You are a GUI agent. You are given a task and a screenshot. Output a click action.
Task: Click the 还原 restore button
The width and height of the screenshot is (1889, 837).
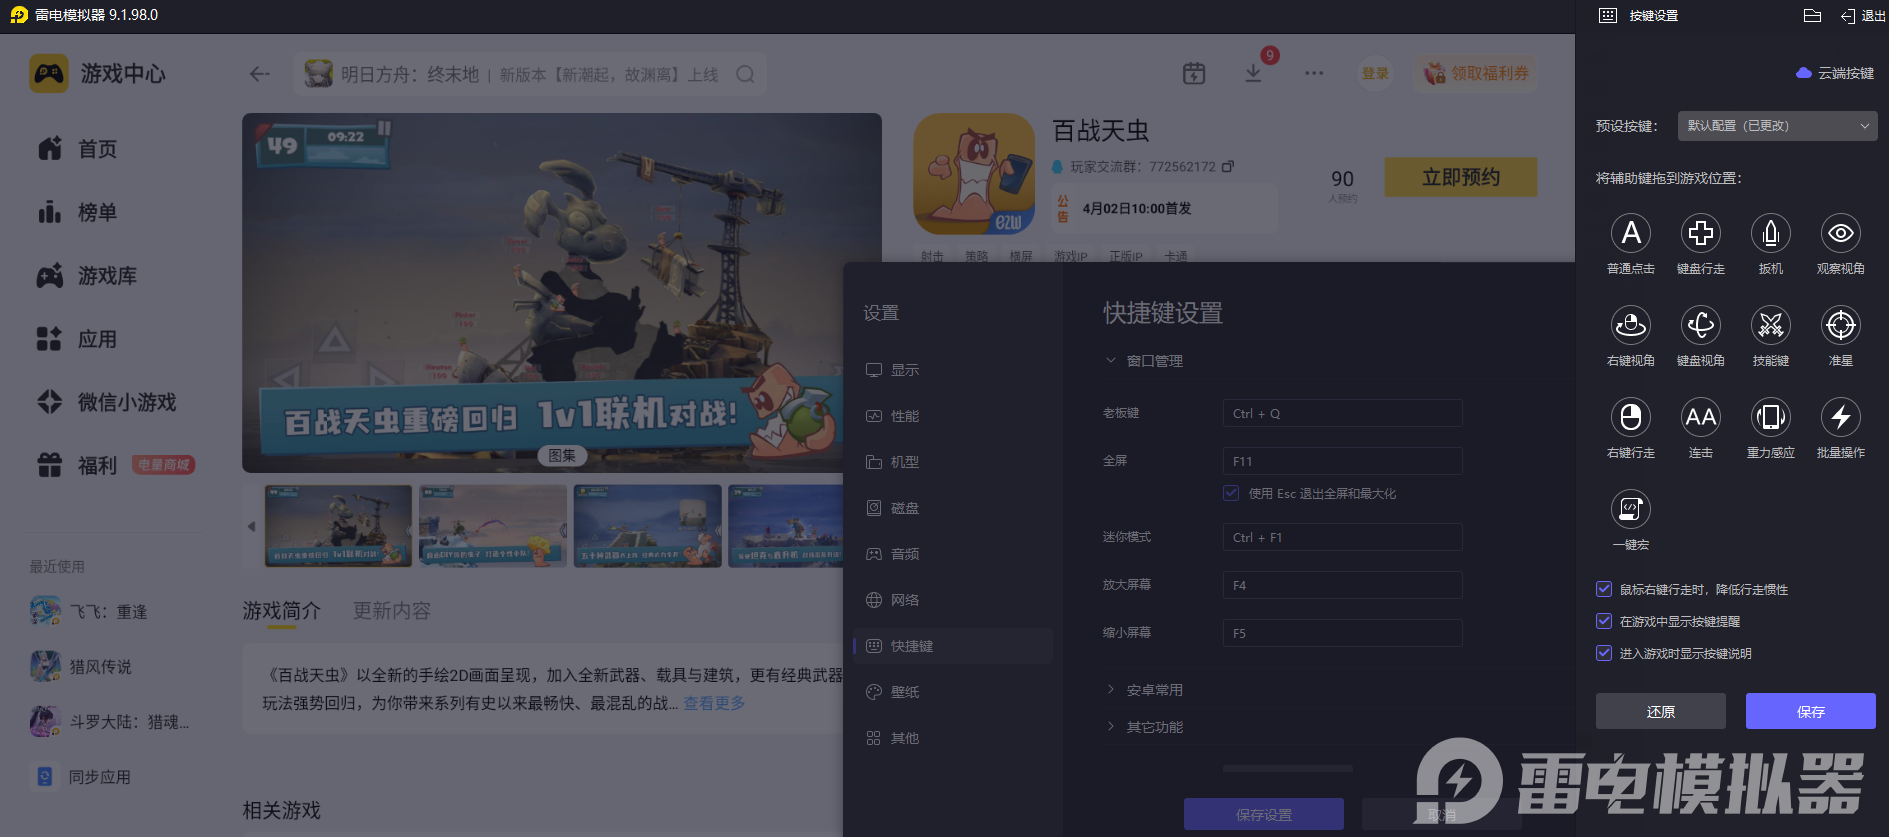pos(1661,711)
